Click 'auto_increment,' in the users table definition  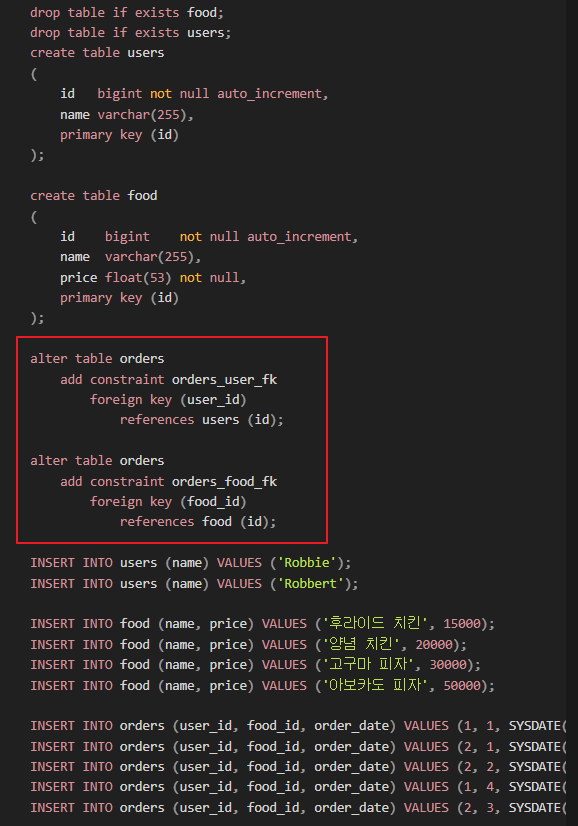click(272, 94)
